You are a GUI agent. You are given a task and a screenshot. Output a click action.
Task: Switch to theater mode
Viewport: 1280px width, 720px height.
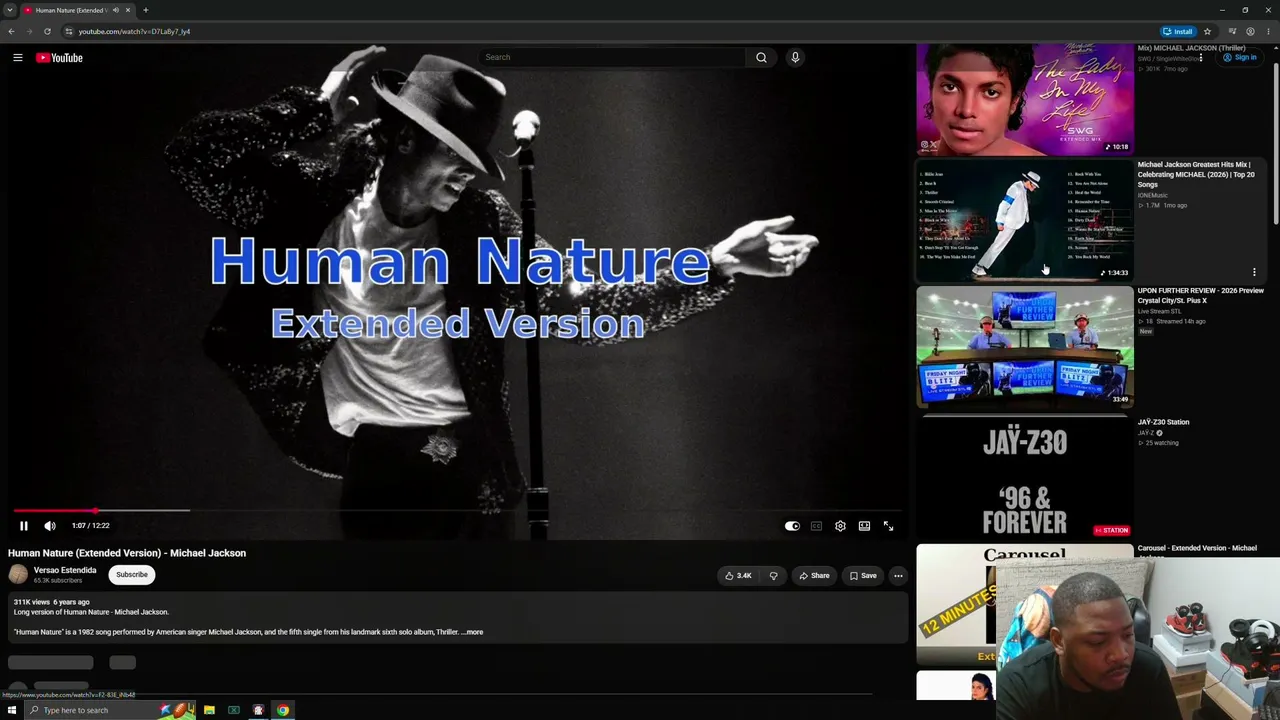pyautogui.click(x=864, y=526)
